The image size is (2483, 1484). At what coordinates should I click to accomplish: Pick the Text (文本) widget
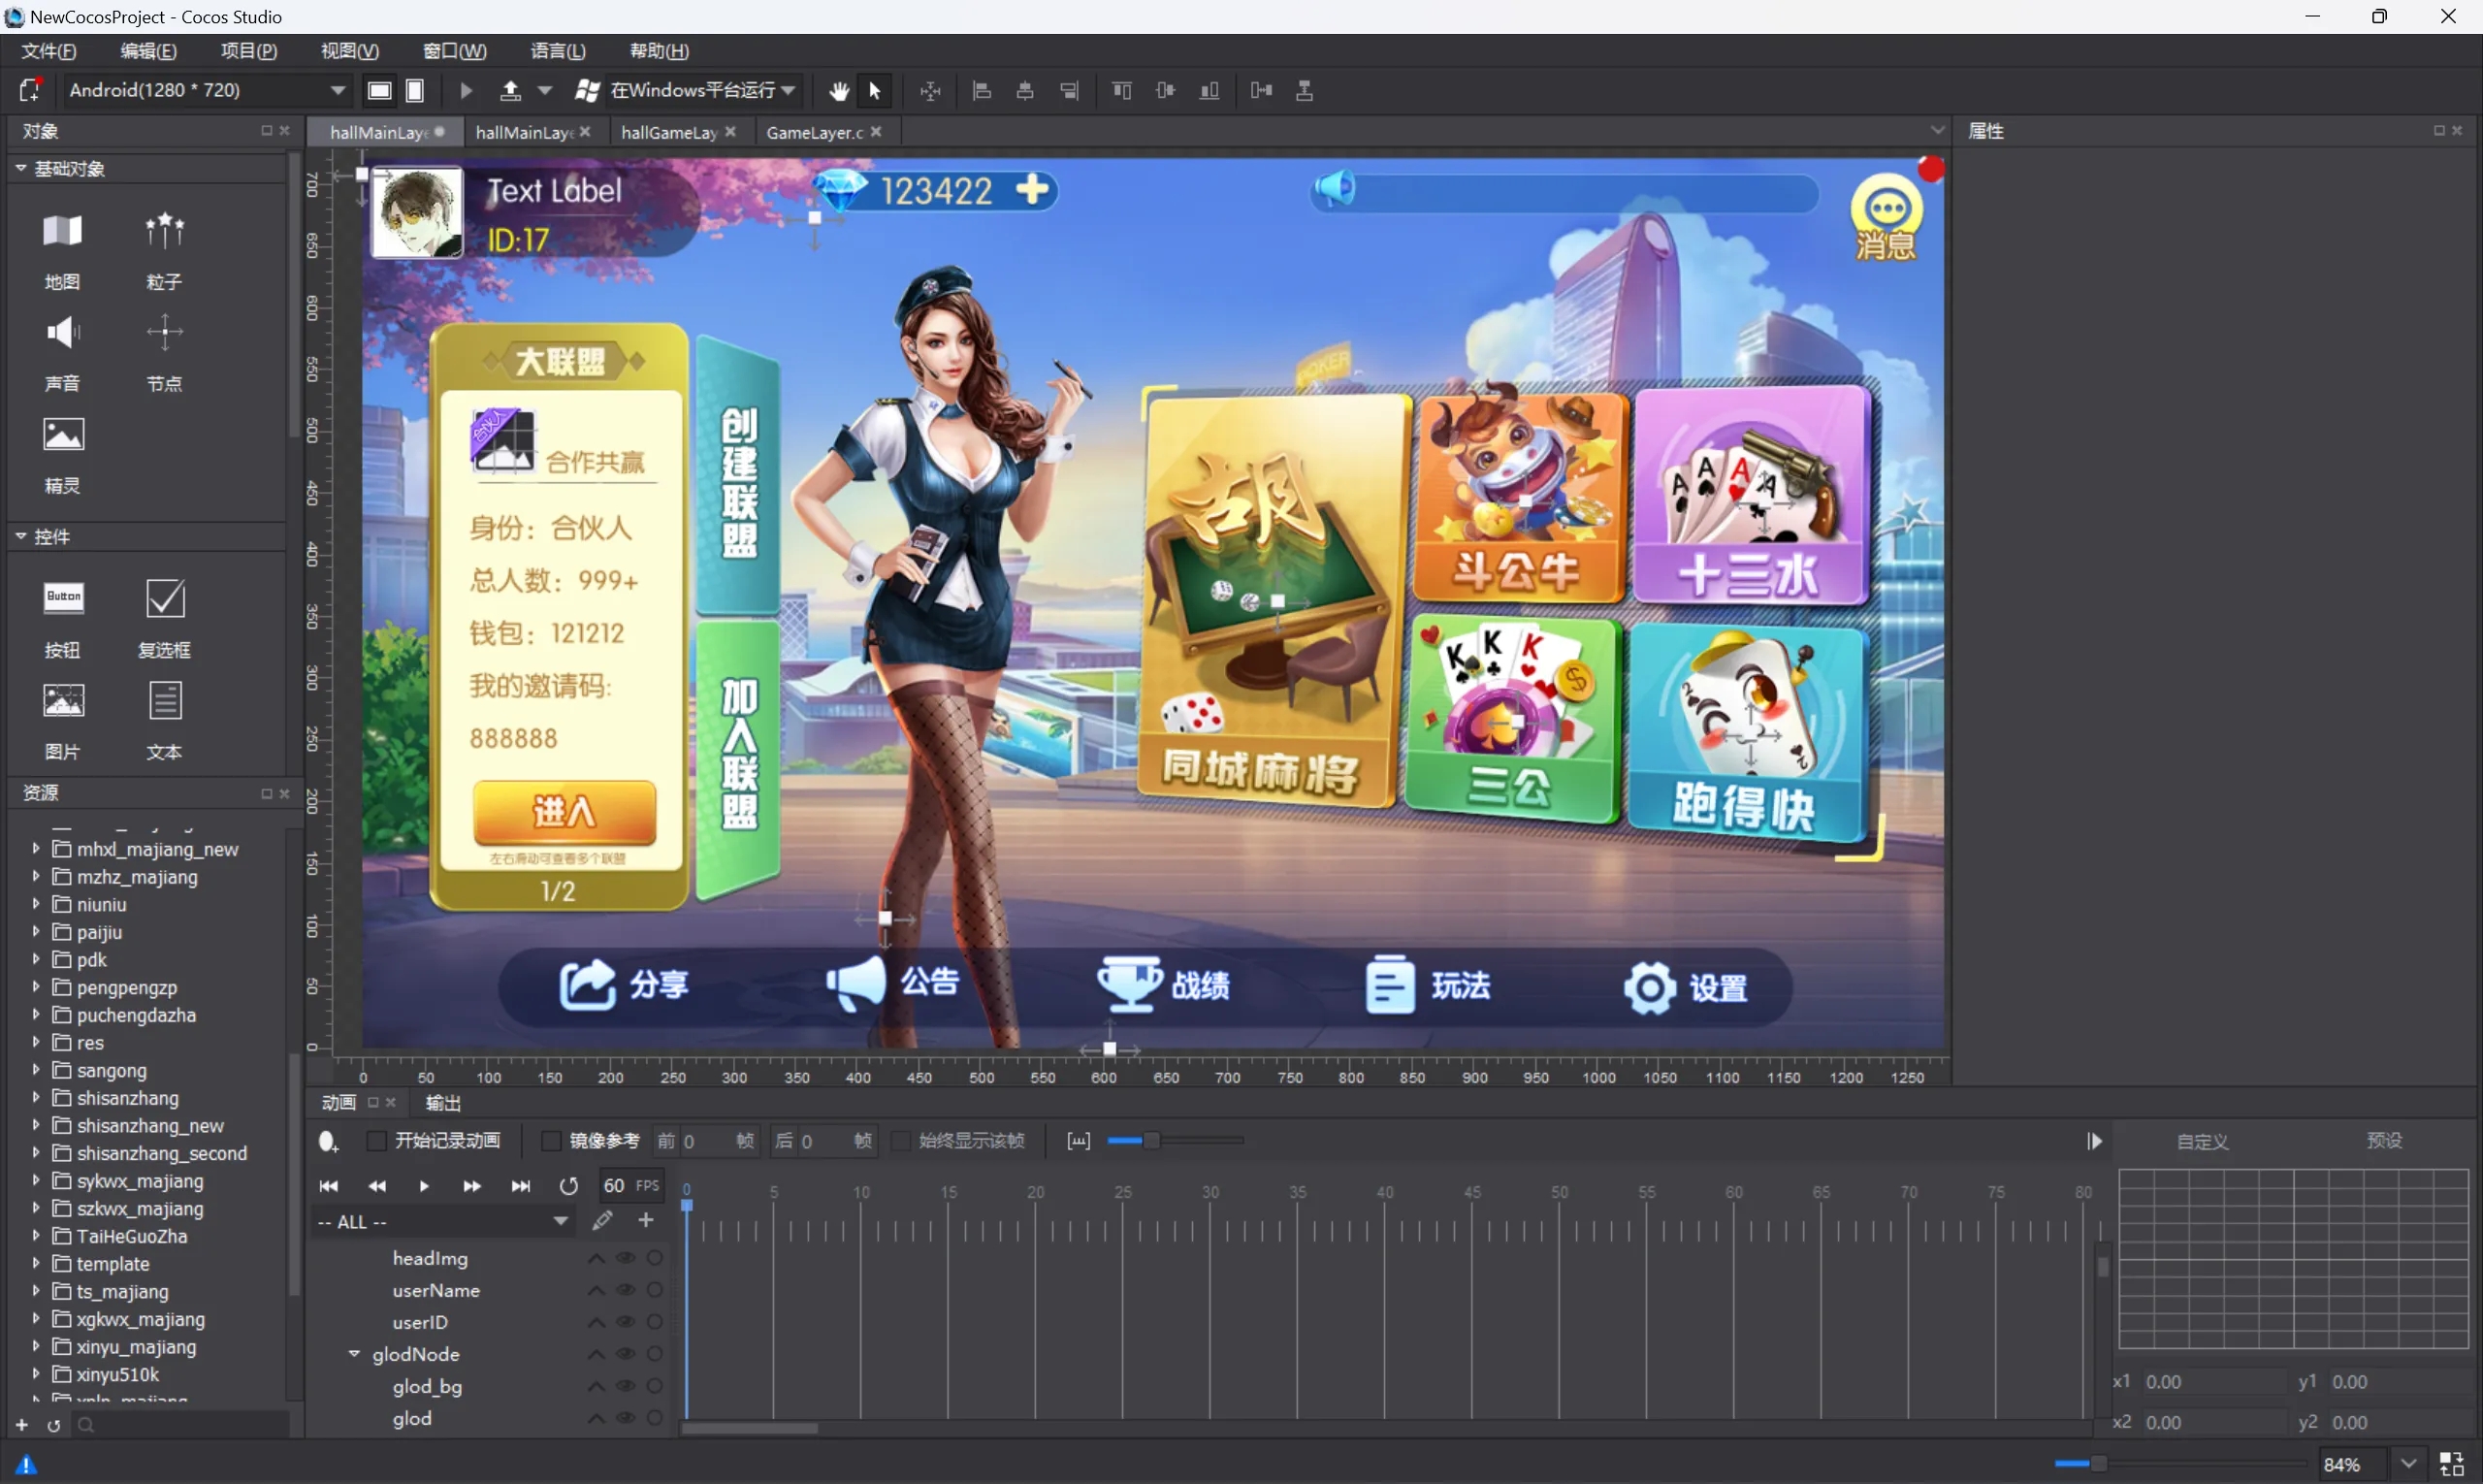164,720
